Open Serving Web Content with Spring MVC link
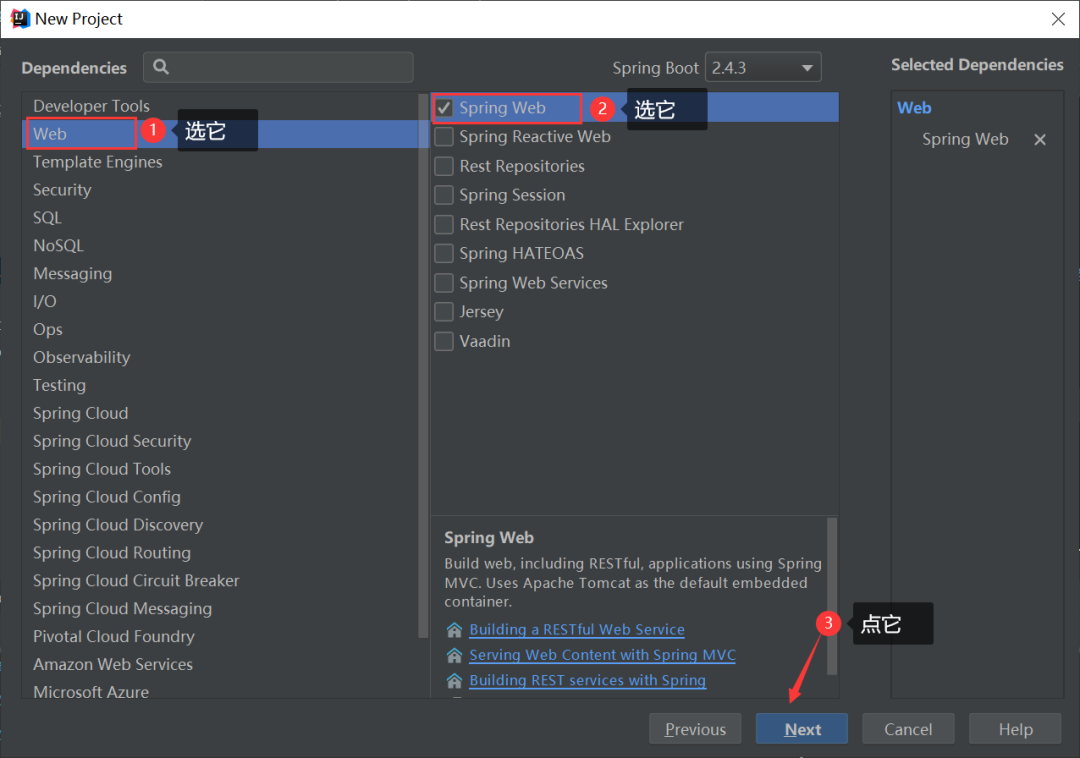The height and width of the screenshot is (758, 1080). point(603,655)
